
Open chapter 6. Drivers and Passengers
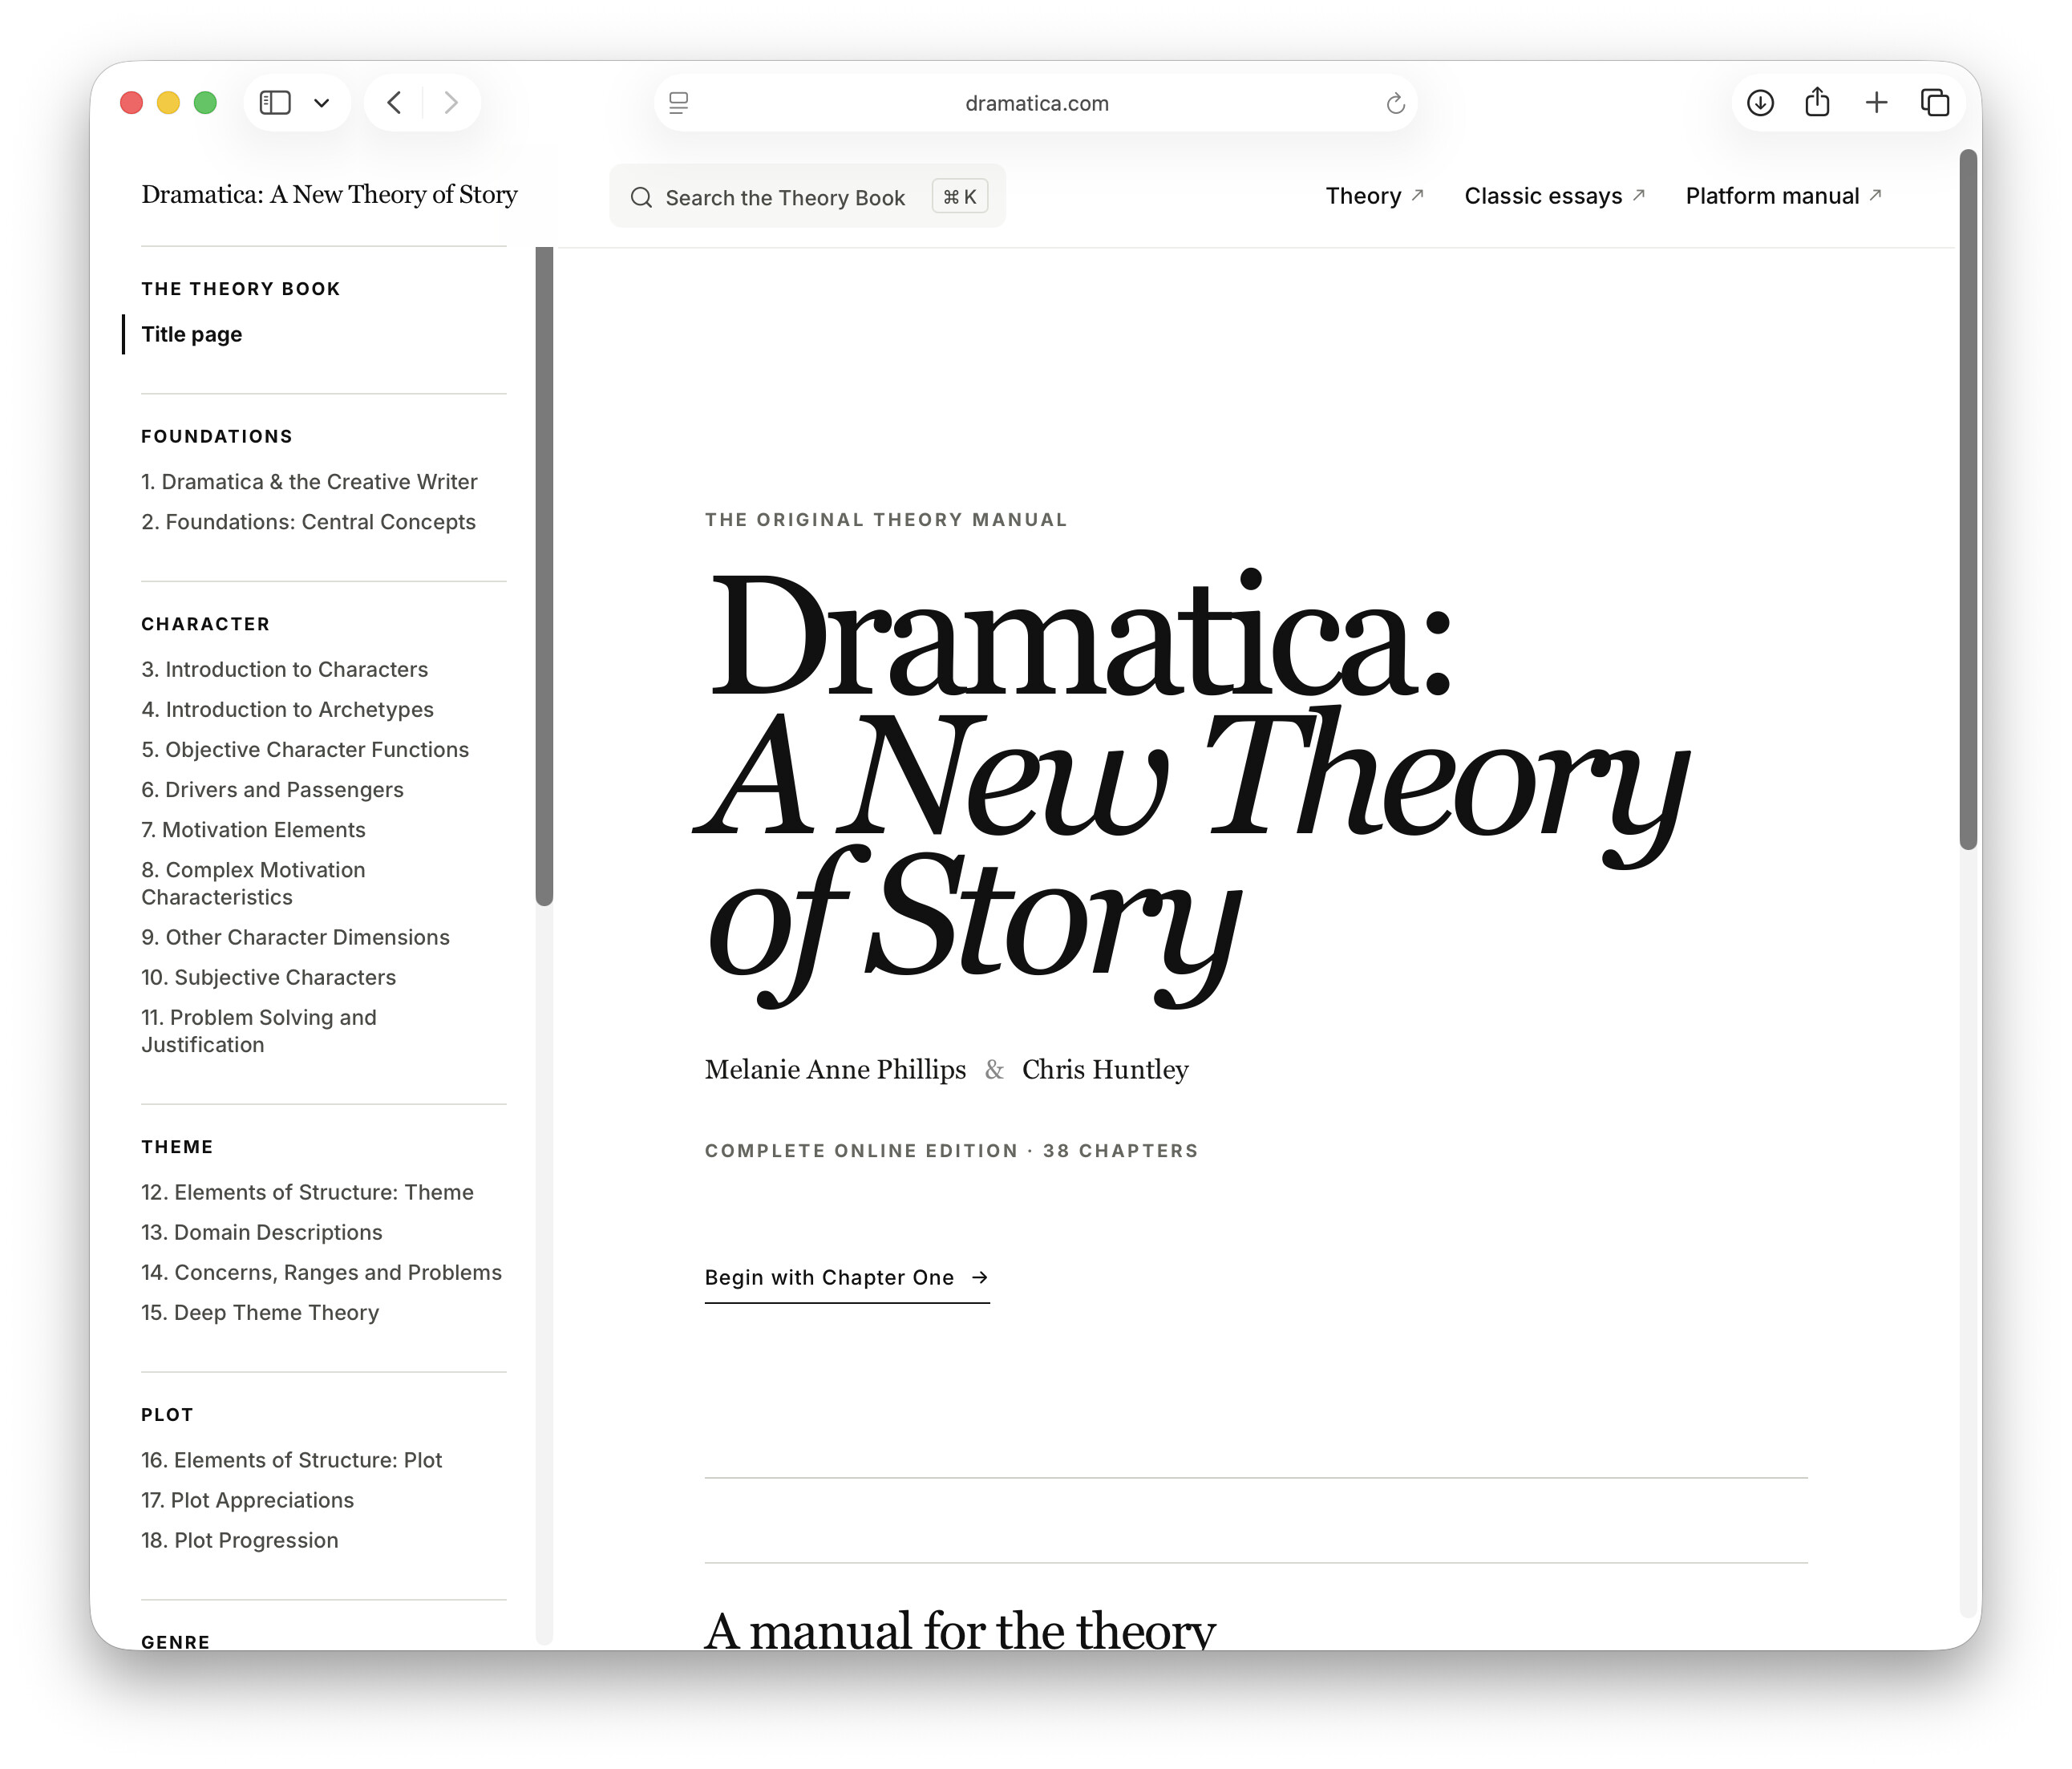(272, 789)
